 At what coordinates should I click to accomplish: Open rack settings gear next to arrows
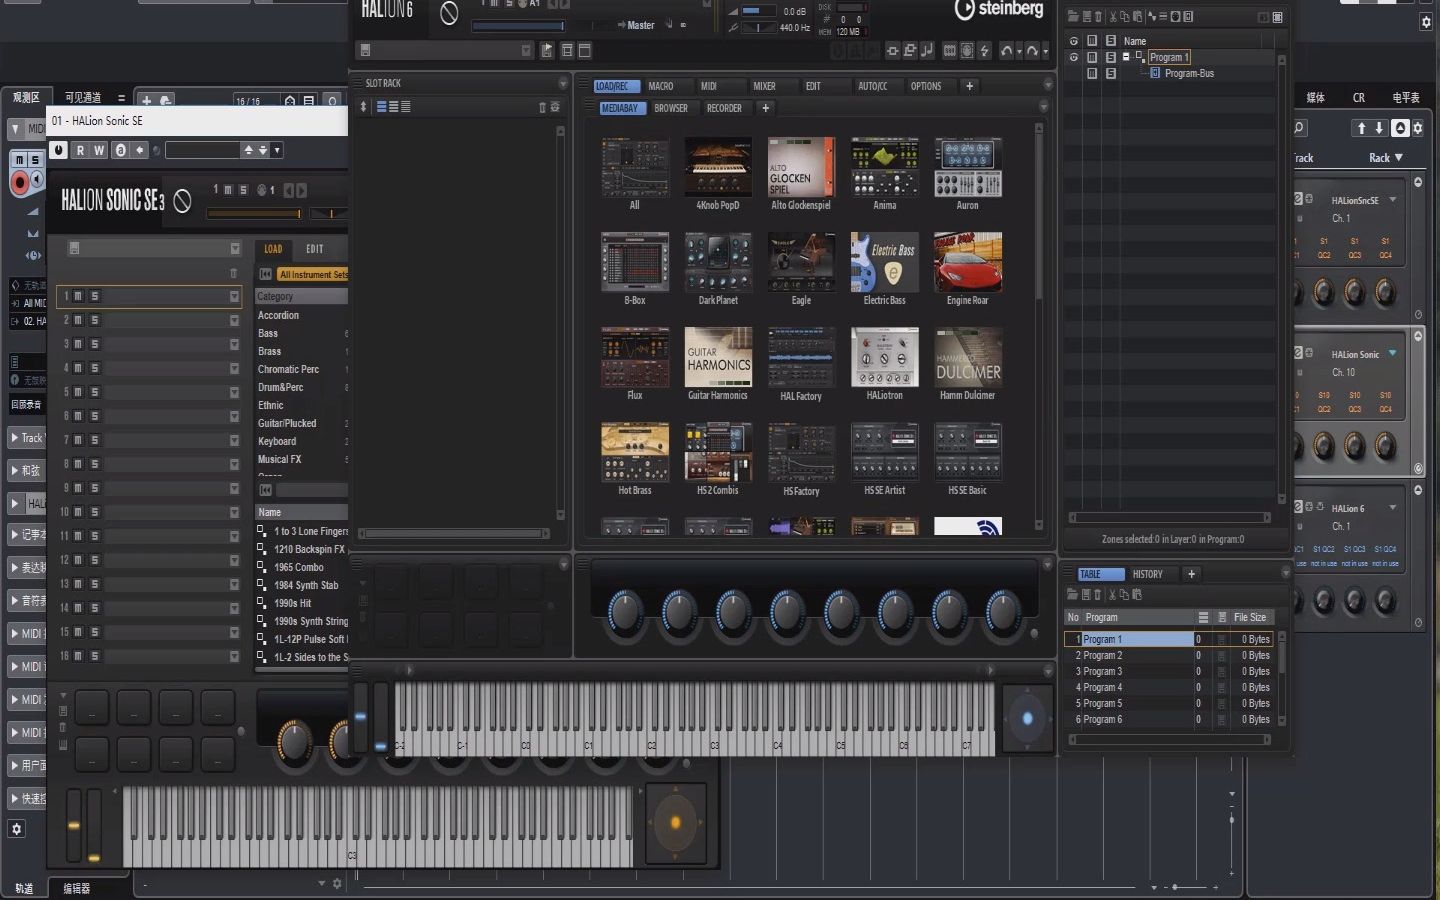pos(1417,128)
